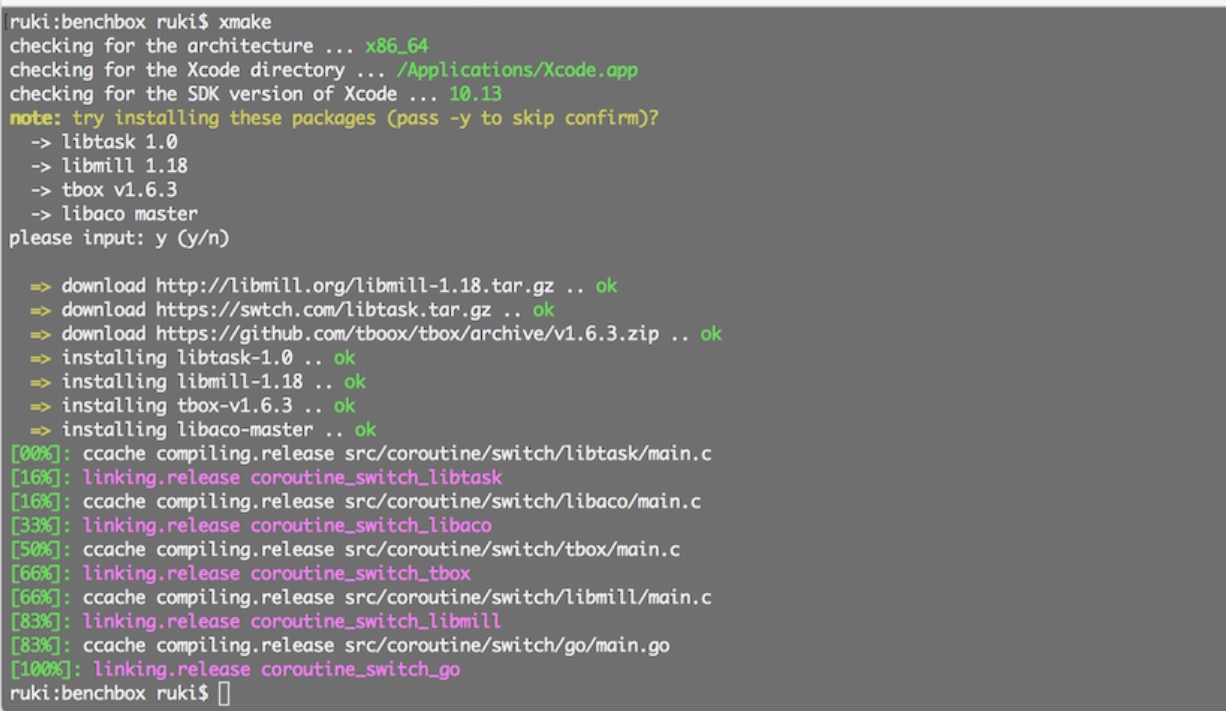Click the 'libaco master' package entry
Viewport: 1226px width, 711px height.
tap(129, 214)
